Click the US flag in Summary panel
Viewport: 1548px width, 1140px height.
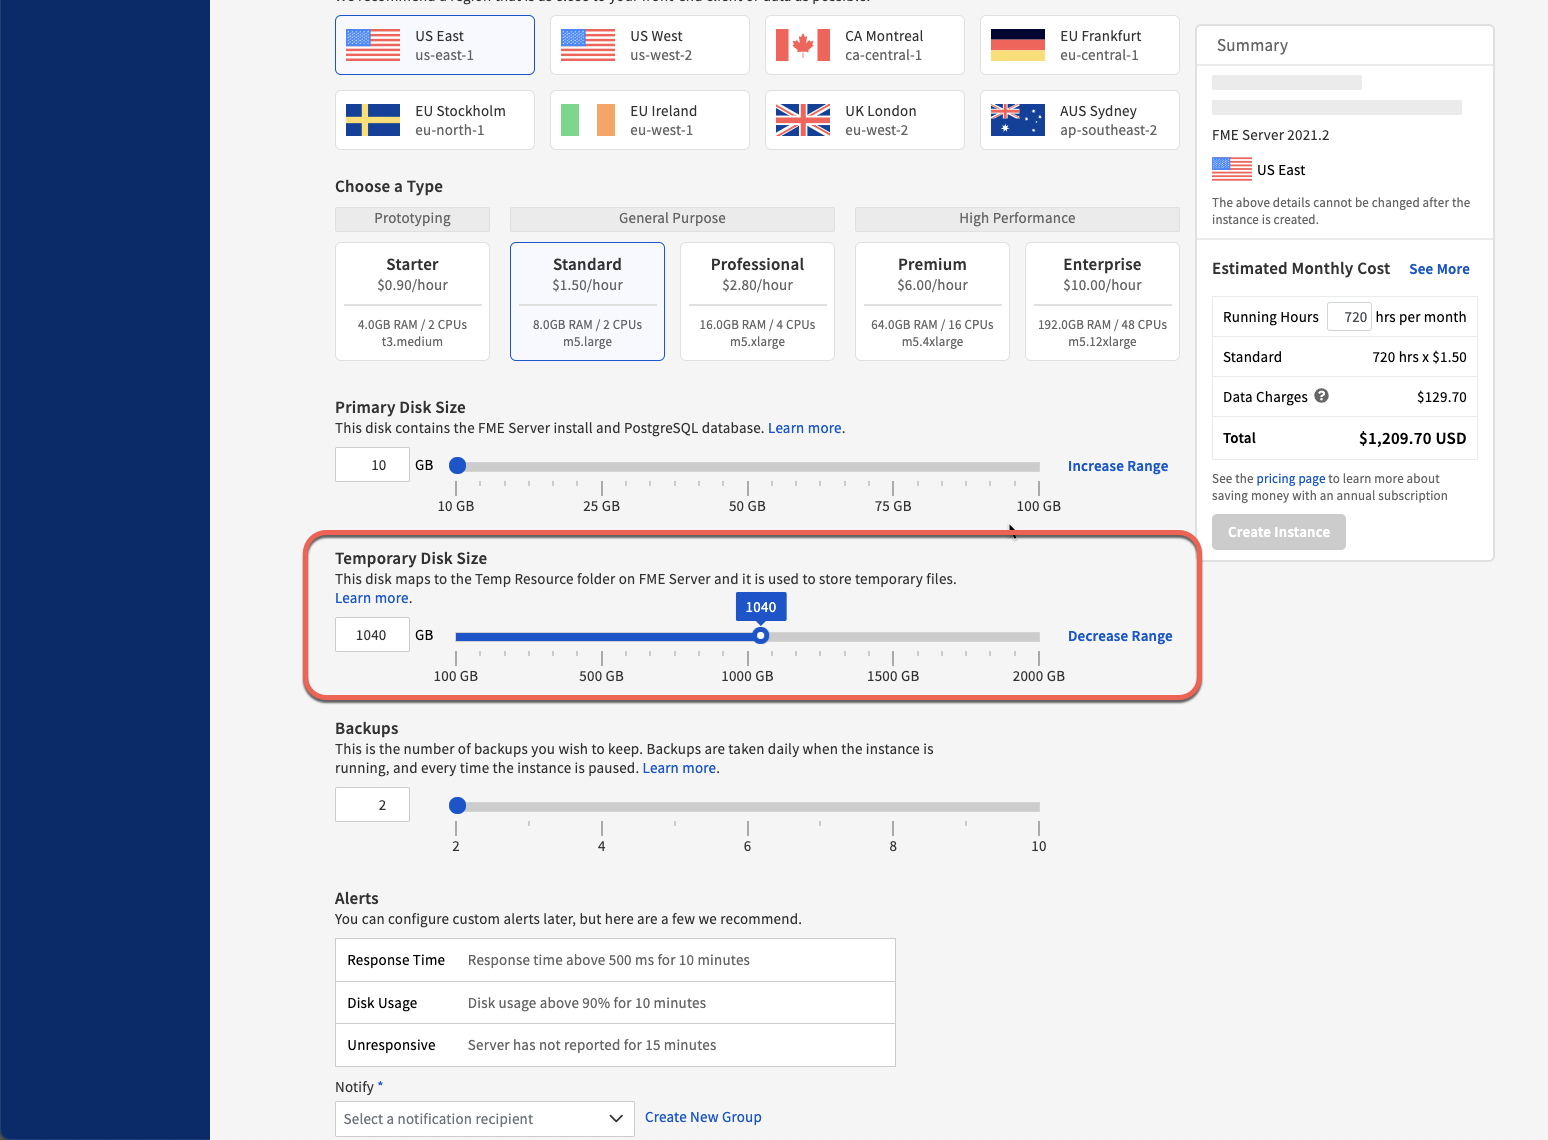click(x=1232, y=169)
